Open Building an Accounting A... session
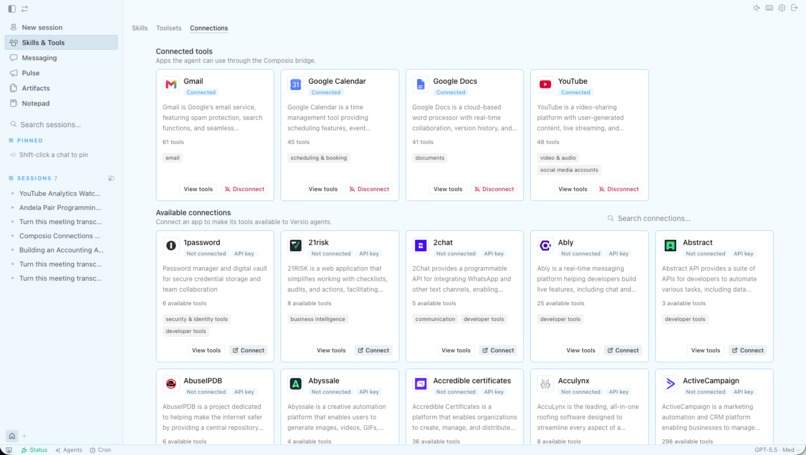The width and height of the screenshot is (806, 455). (61, 250)
